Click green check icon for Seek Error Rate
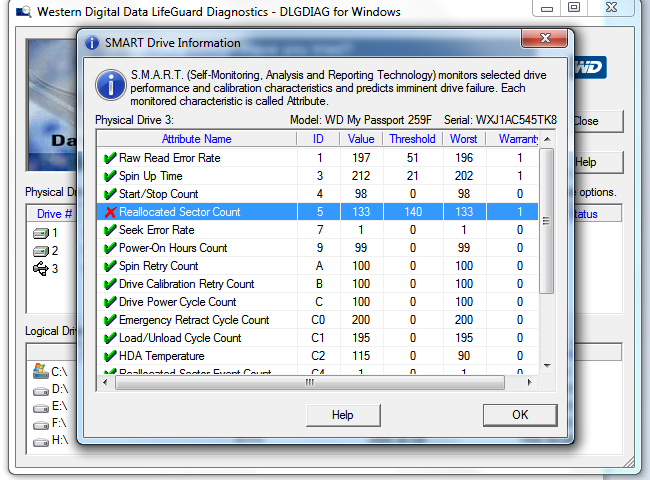Viewport: 650px width, 480px height. [x=110, y=230]
